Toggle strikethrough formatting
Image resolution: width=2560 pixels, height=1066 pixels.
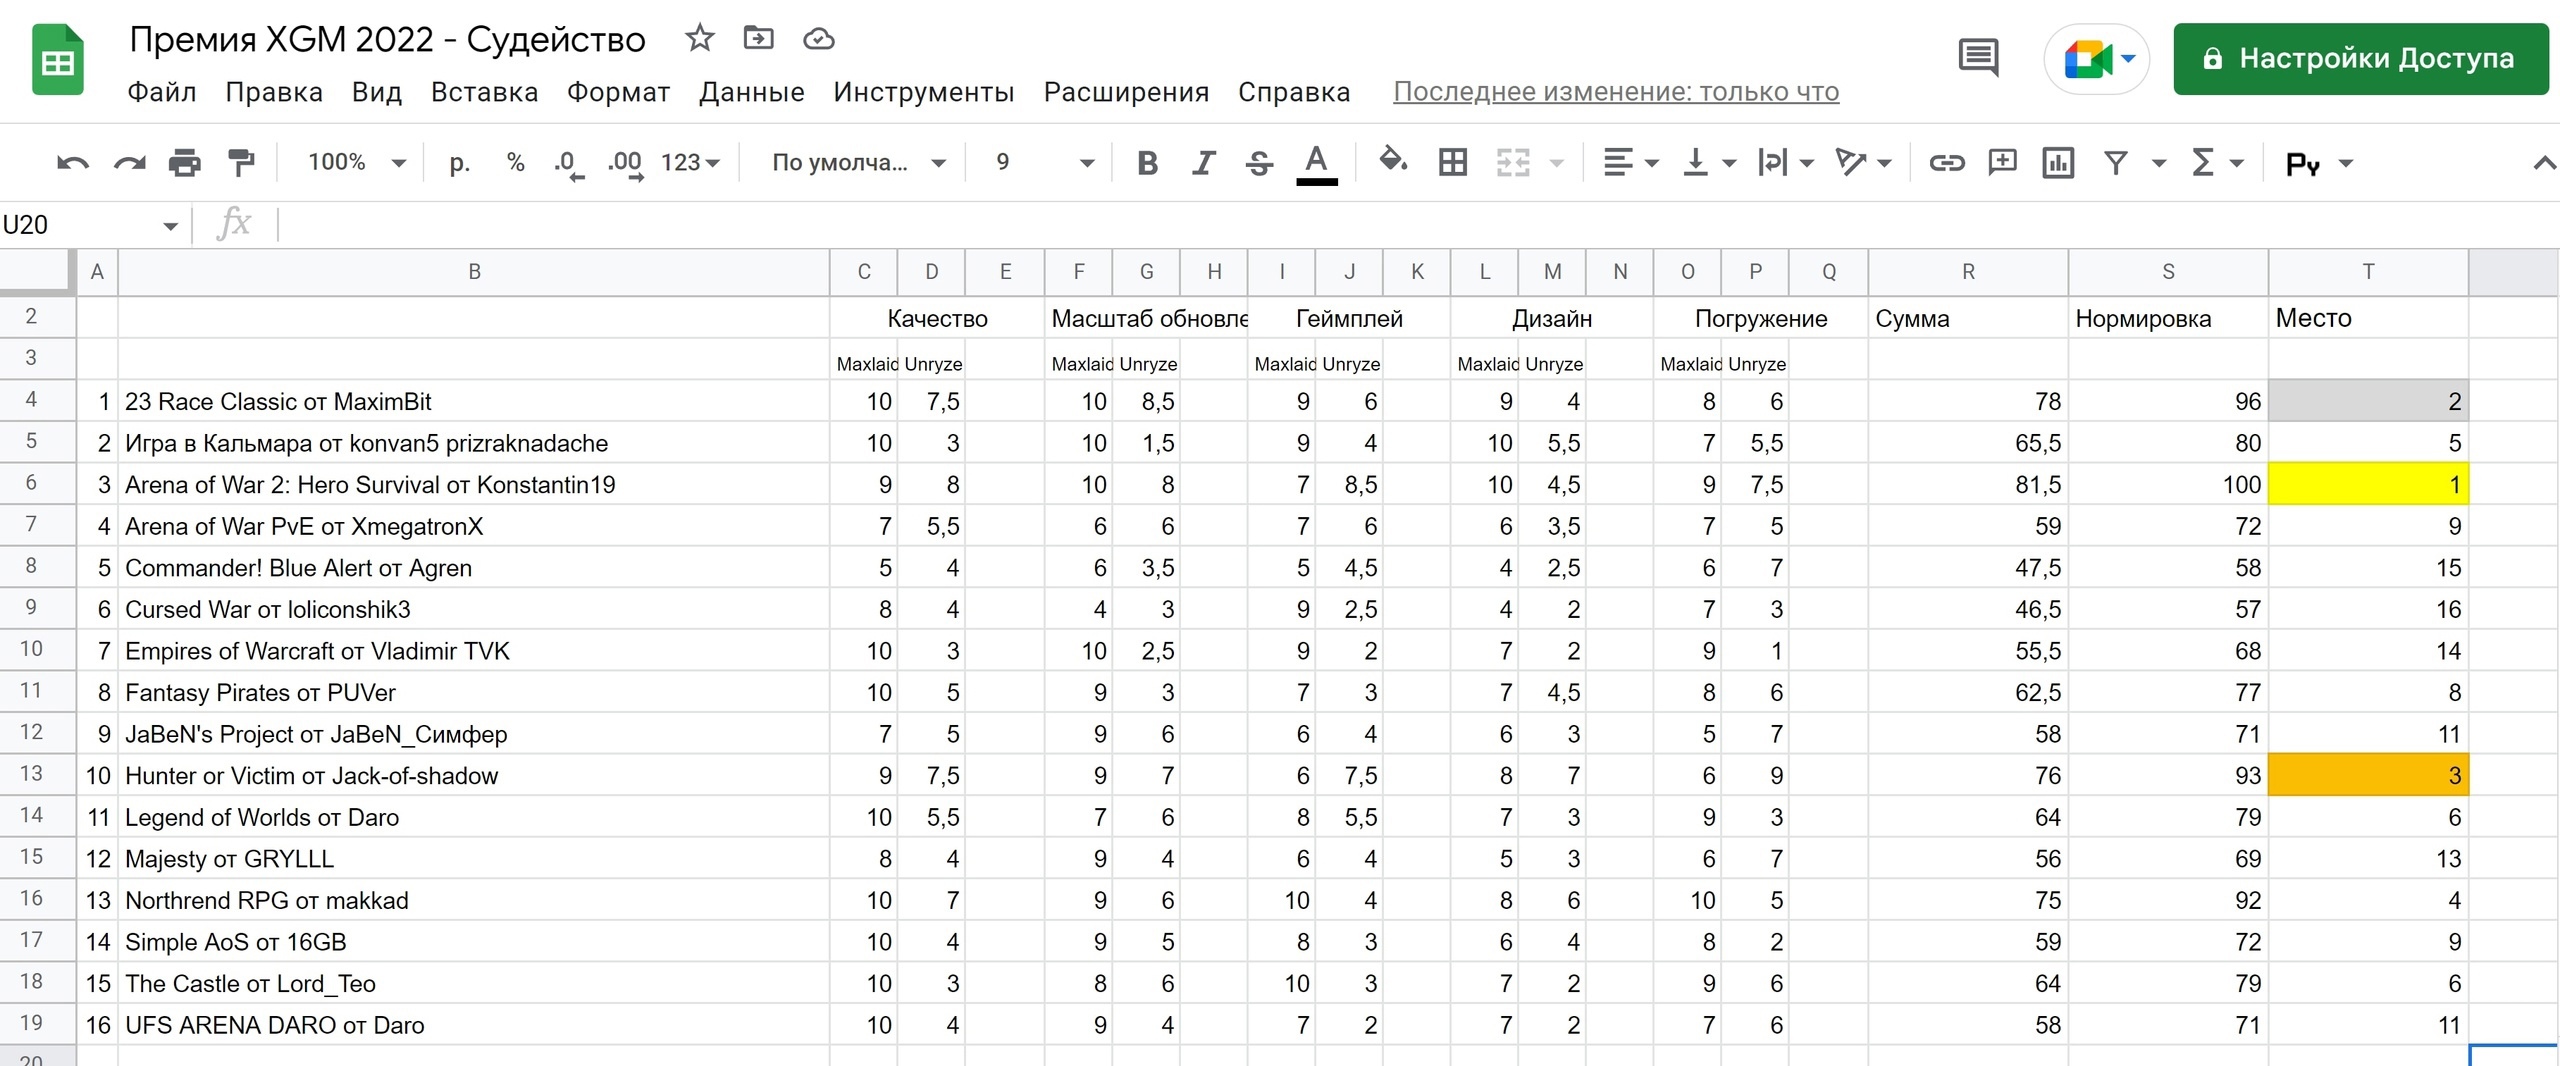pyautogui.click(x=1260, y=163)
